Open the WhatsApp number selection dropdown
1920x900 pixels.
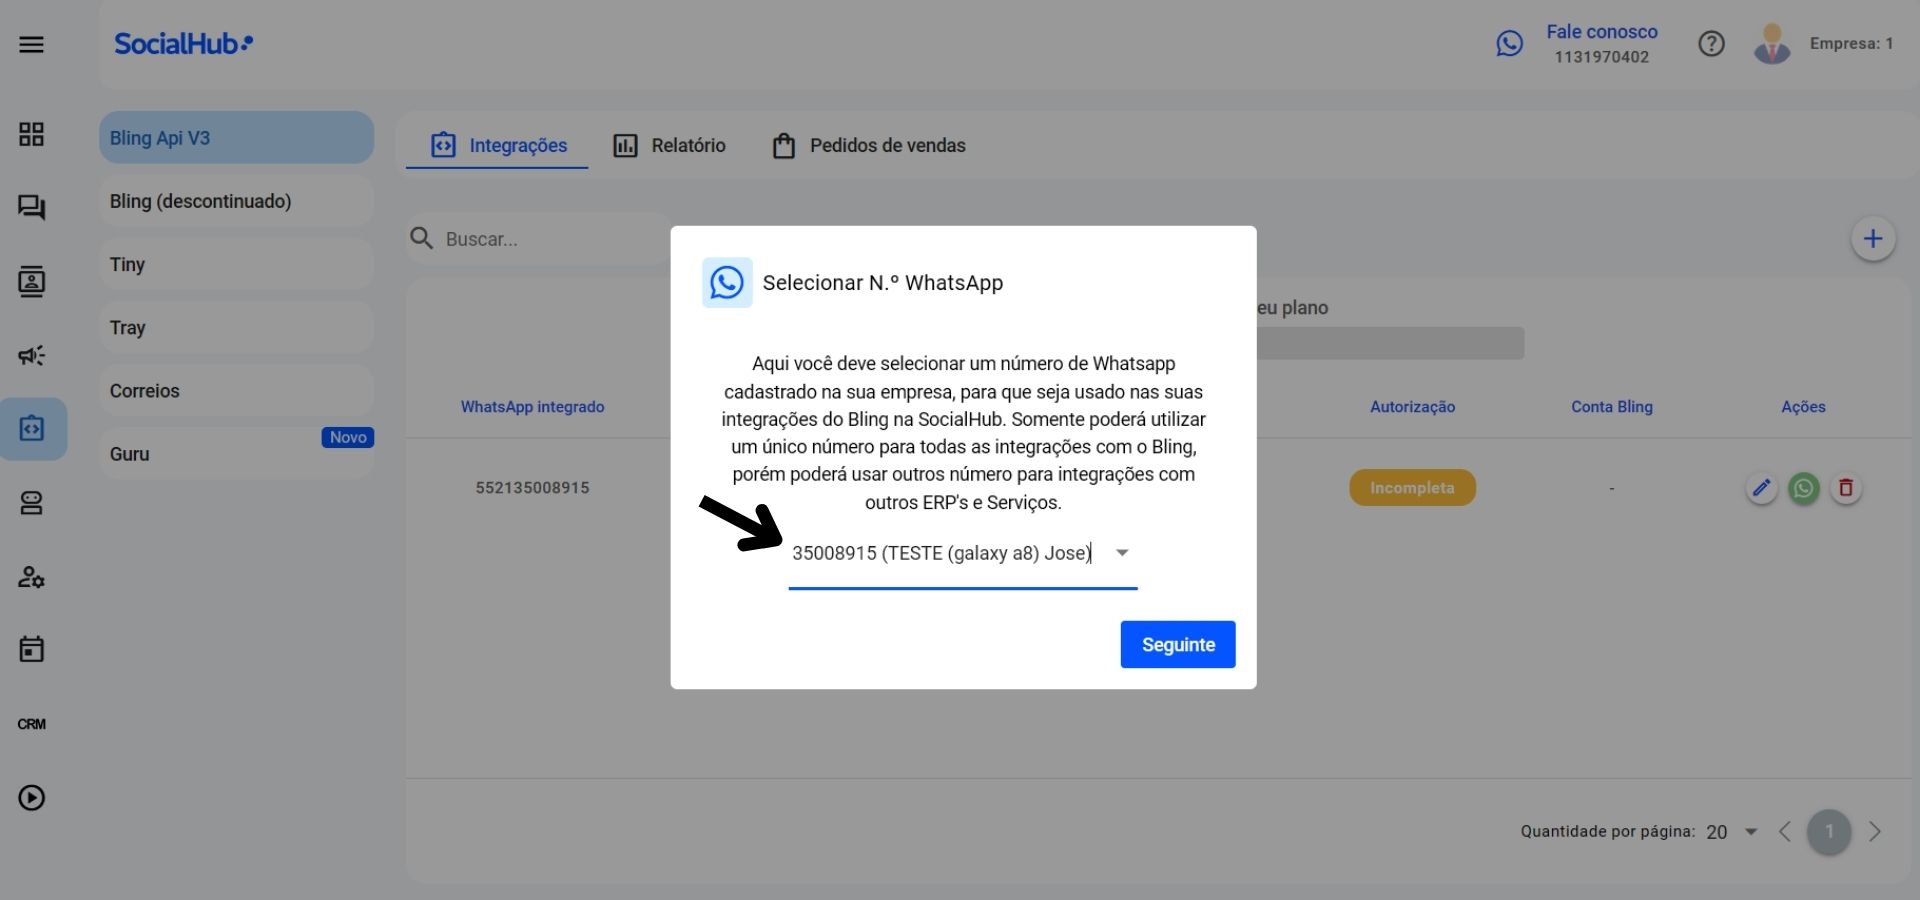point(1122,553)
